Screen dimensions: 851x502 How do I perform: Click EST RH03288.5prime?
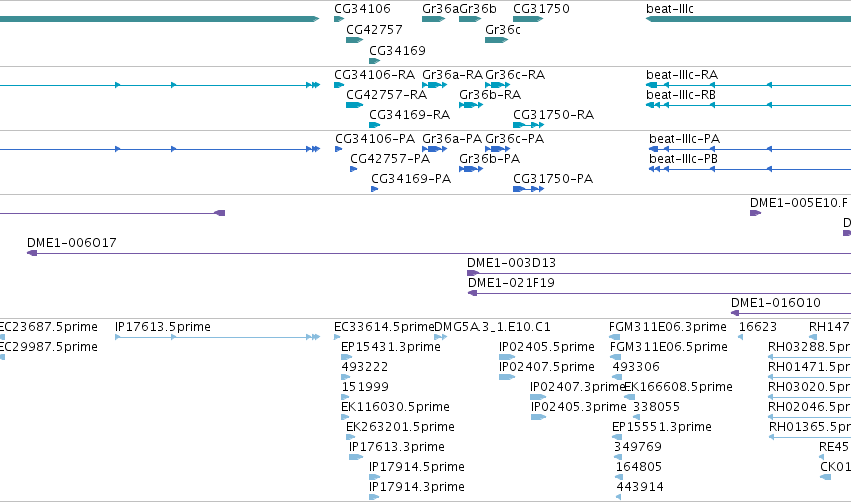coord(809,347)
